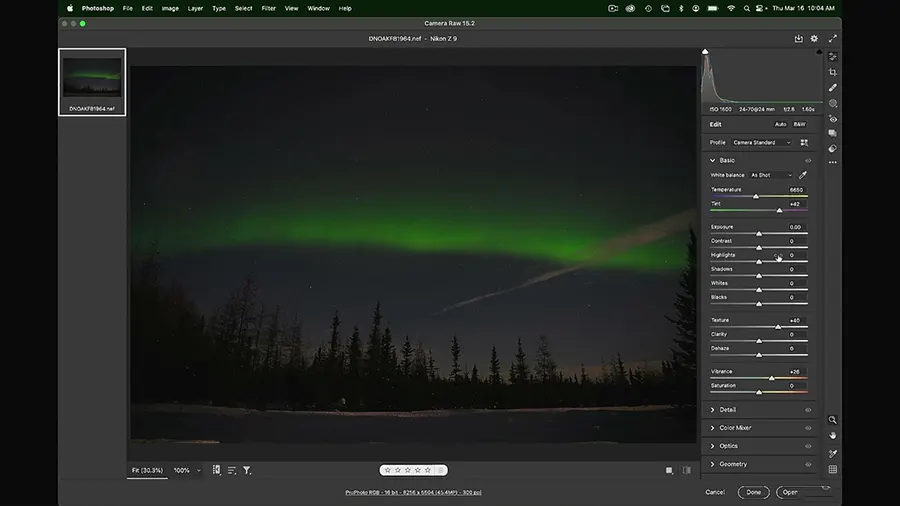Toggle the Color Mixer eye icon
The height and width of the screenshot is (506, 900).
pyautogui.click(x=808, y=428)
